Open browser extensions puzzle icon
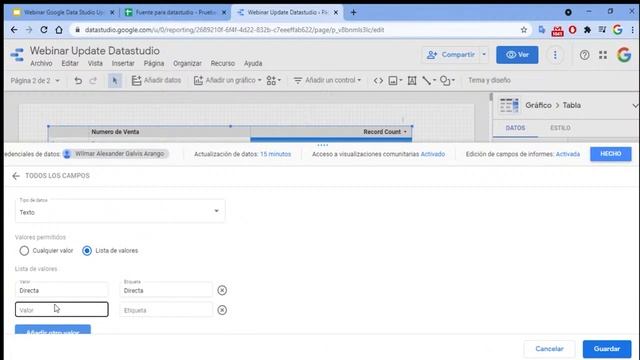The image size is (640, 360). coord(587,30)
